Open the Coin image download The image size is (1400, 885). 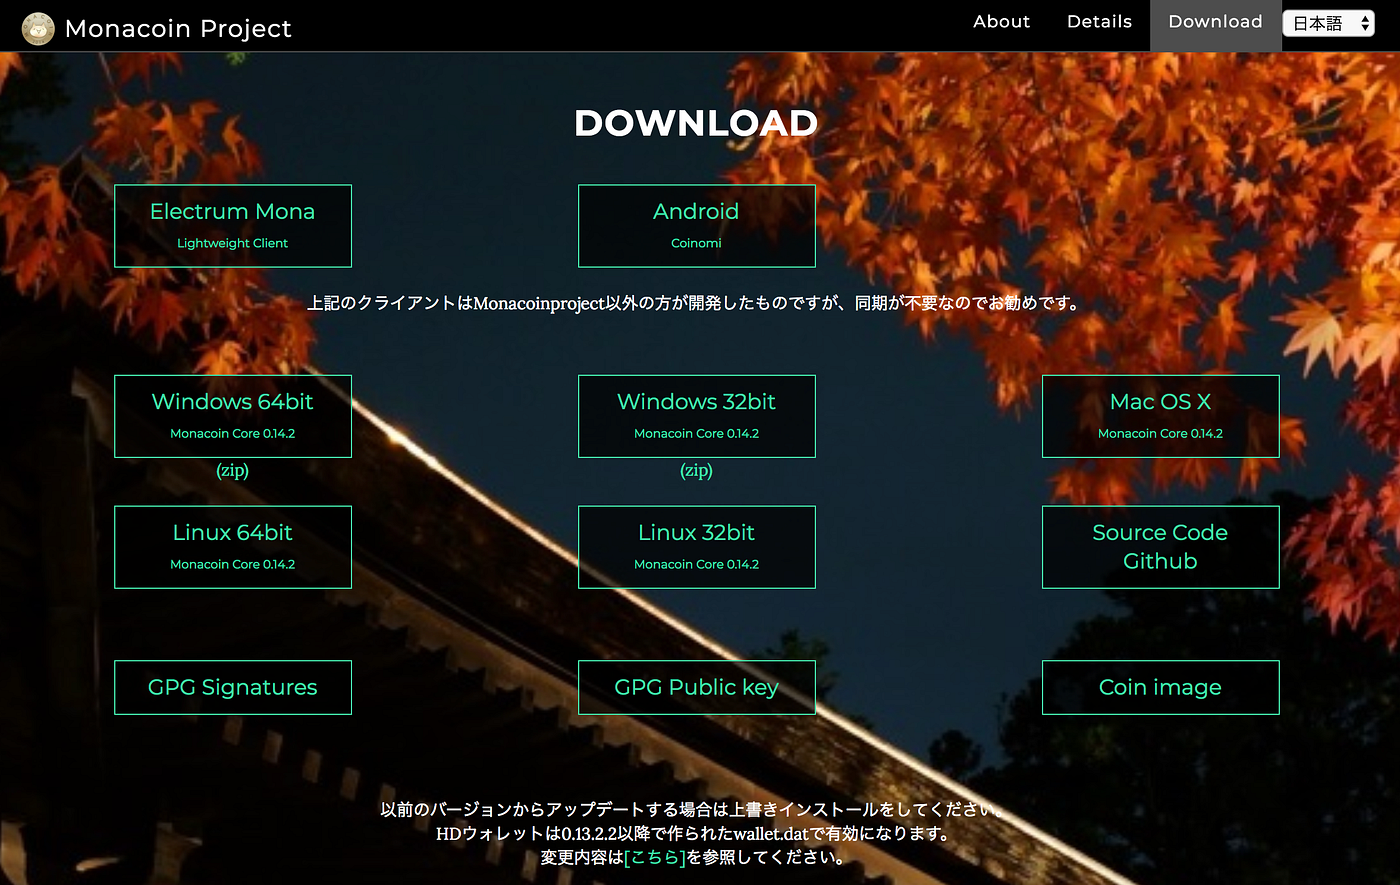pyautogui.click(x=1160, y=687)
